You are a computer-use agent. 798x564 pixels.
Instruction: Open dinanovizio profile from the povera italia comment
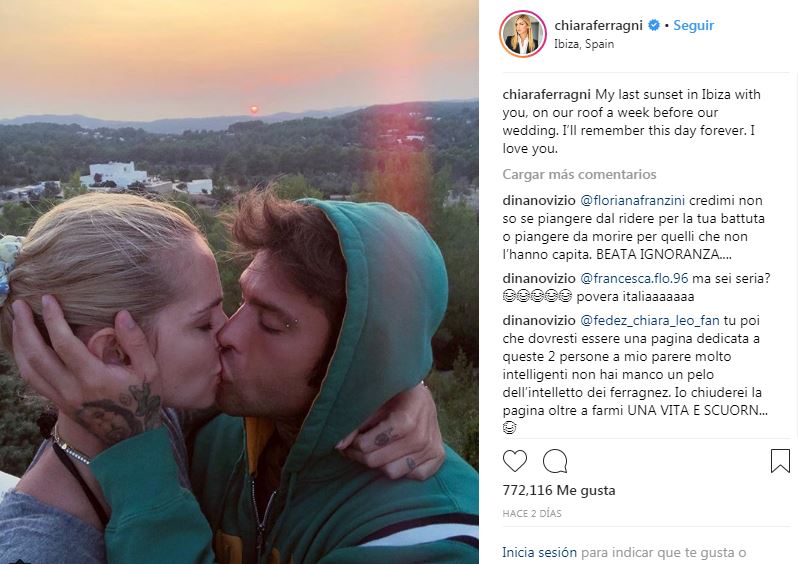click(539, 278)
